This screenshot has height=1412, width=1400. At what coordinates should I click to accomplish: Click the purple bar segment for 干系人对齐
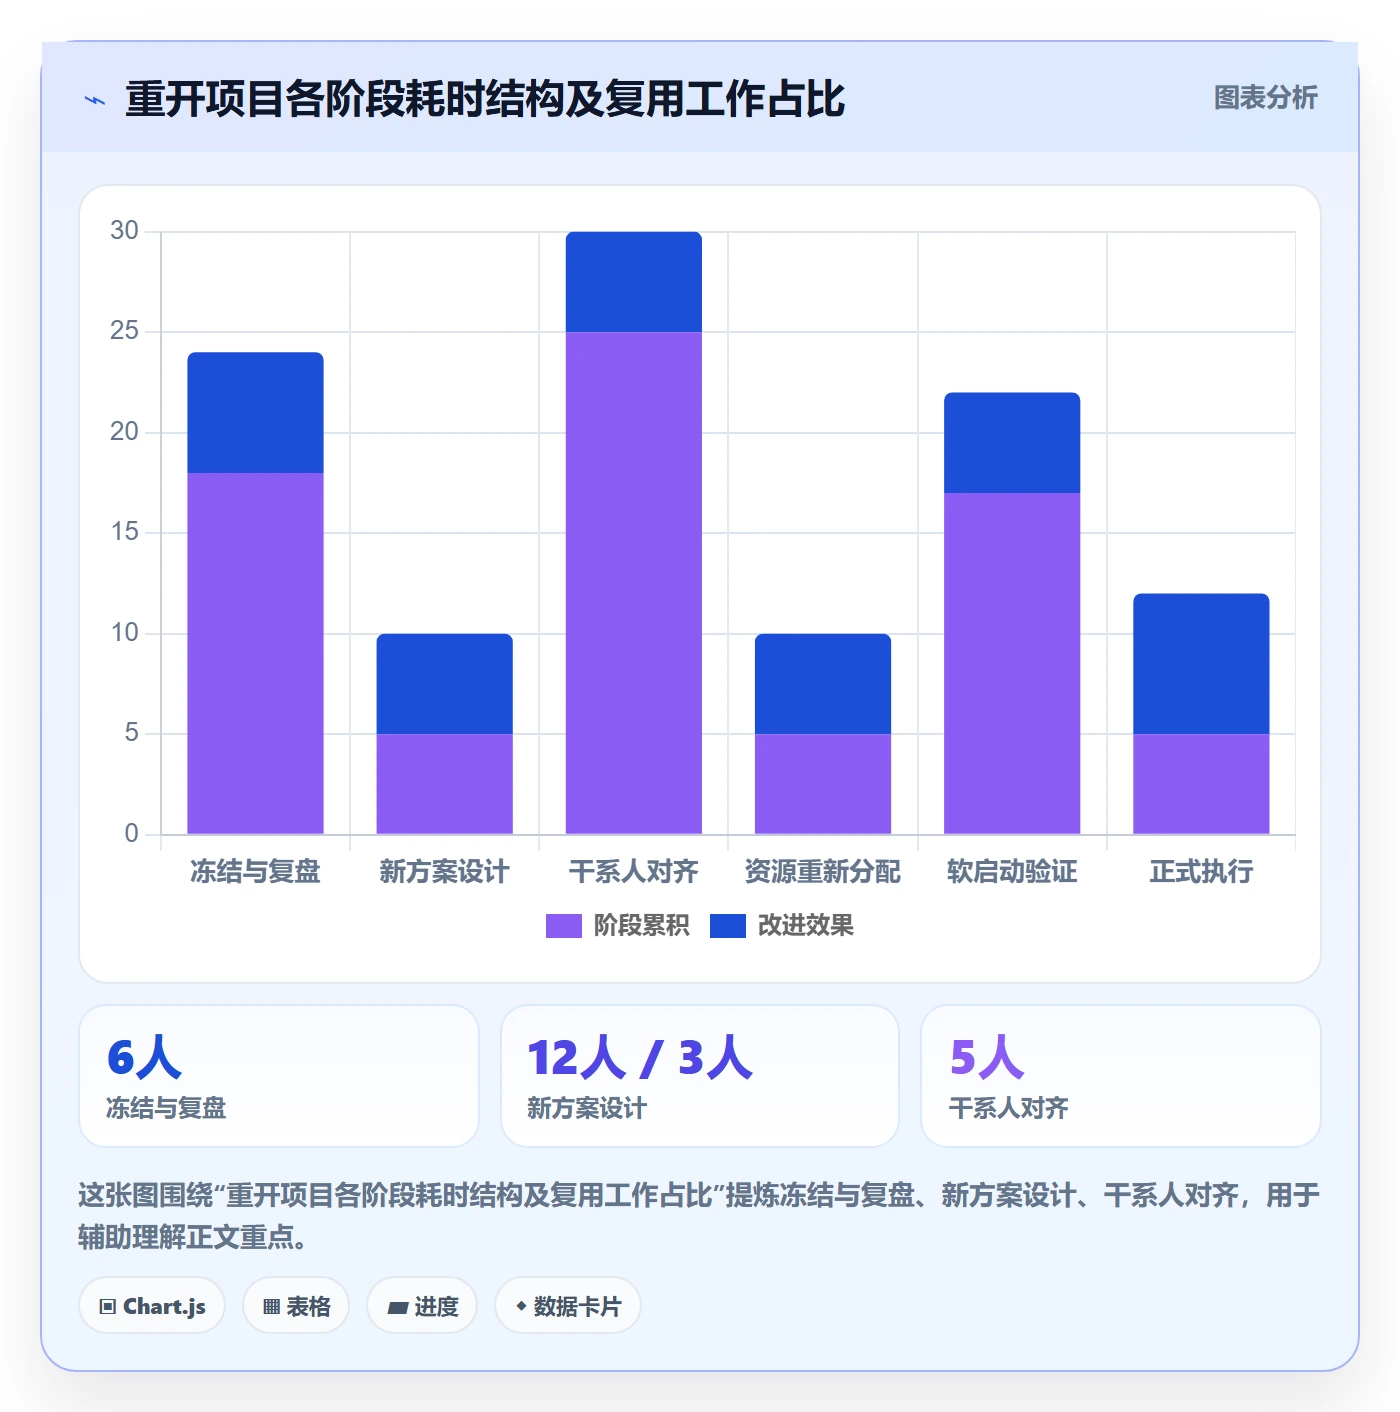(634, 583)
